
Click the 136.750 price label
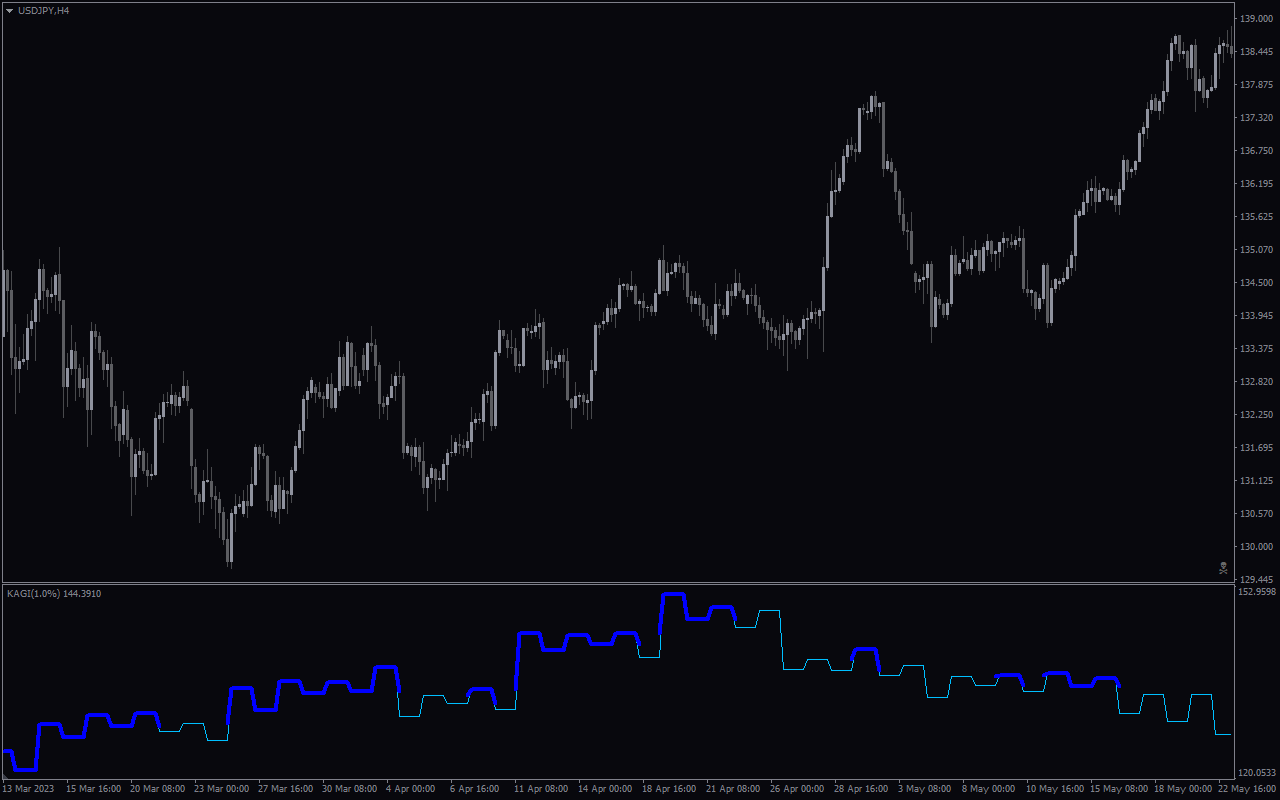(x=1257, y=151)
